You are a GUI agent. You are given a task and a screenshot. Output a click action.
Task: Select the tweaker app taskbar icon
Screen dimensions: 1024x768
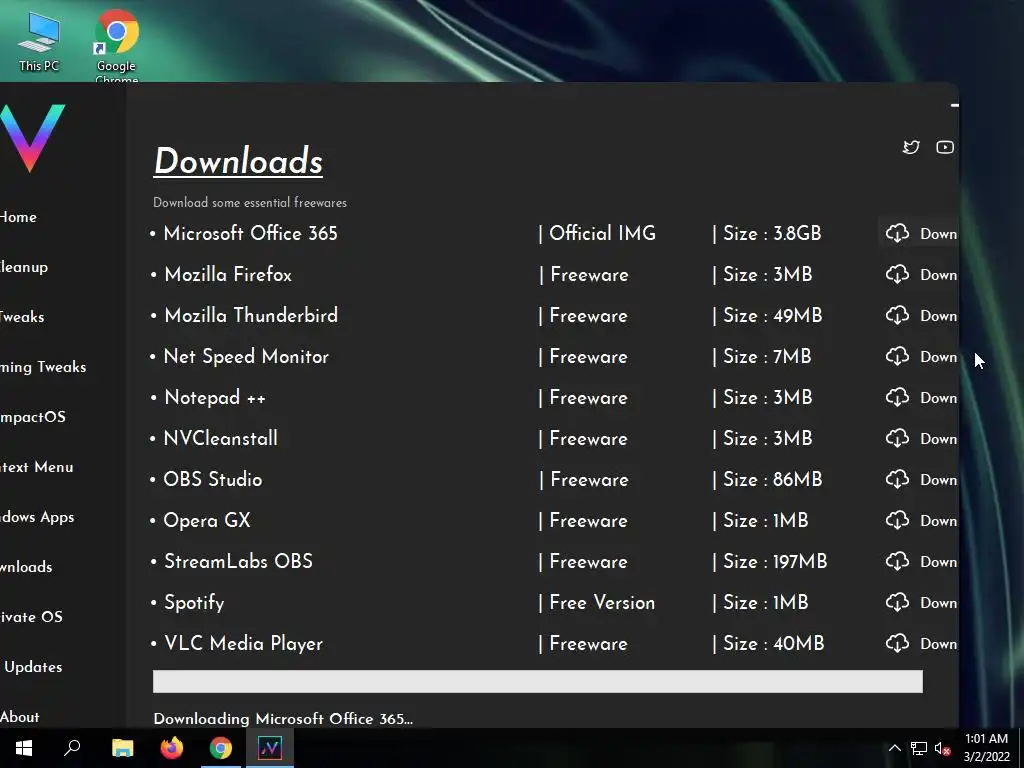click(x=270, y=748)
